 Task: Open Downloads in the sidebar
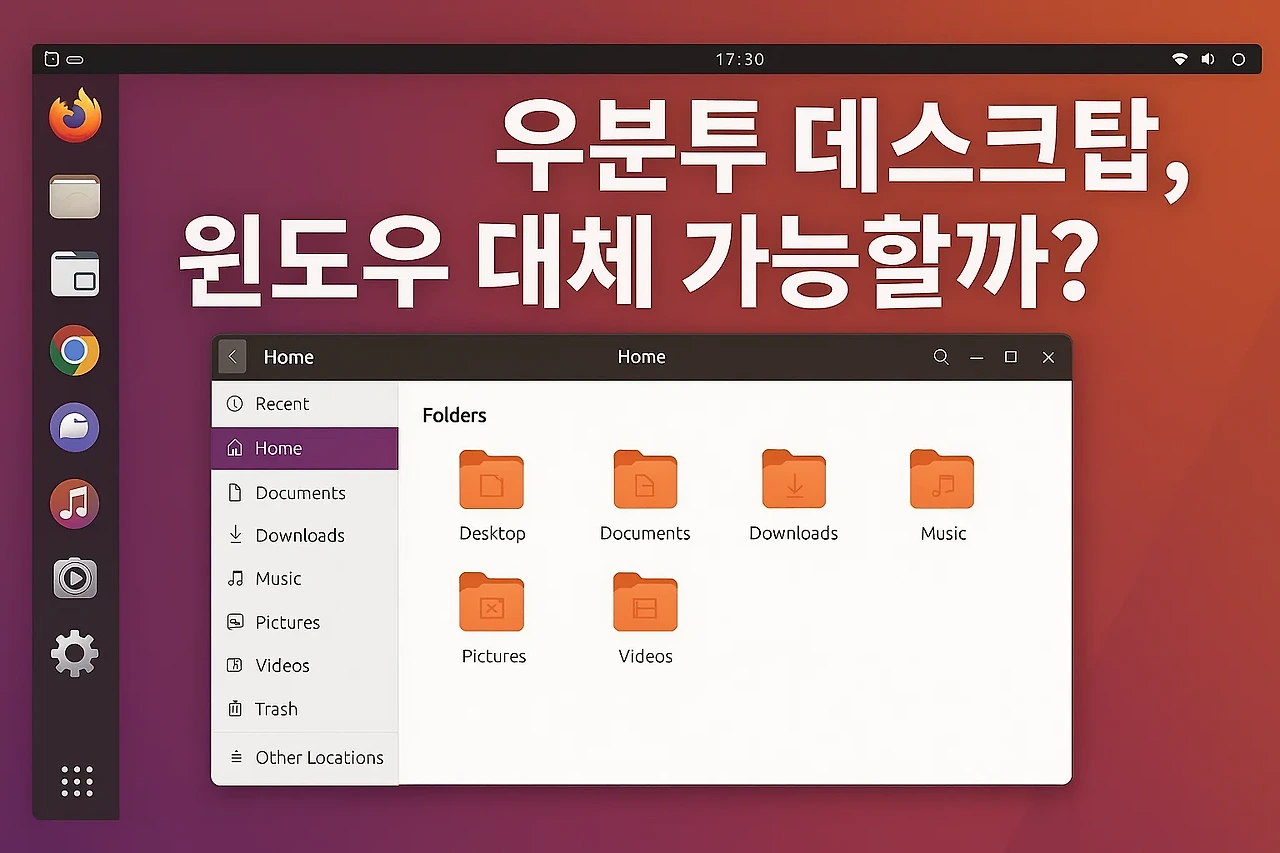305,535
